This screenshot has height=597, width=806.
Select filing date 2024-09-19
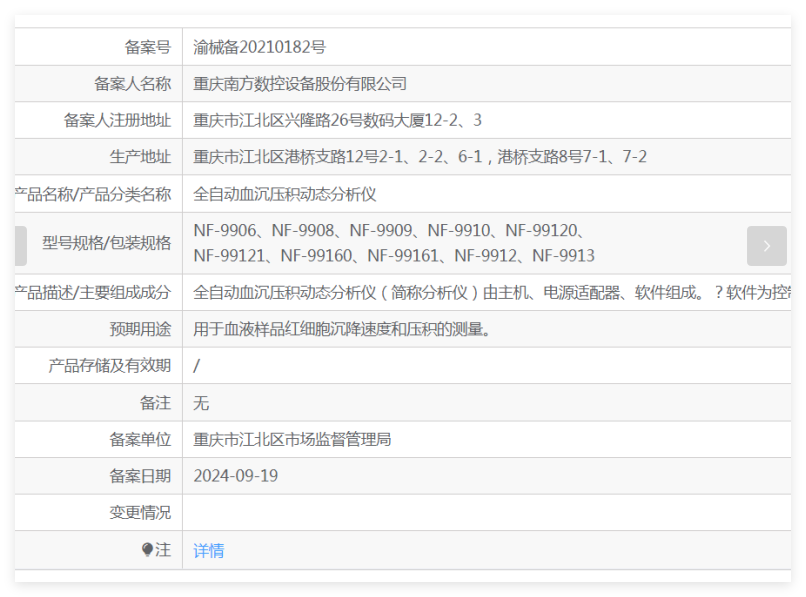[236, 476]
